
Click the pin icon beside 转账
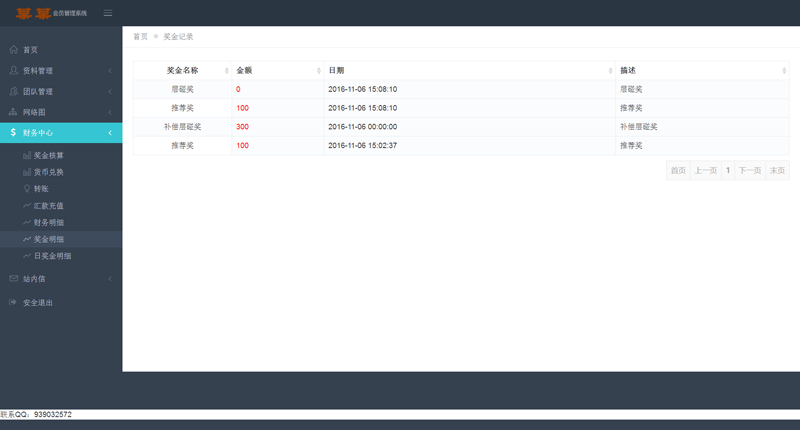(x=27, y=189)
